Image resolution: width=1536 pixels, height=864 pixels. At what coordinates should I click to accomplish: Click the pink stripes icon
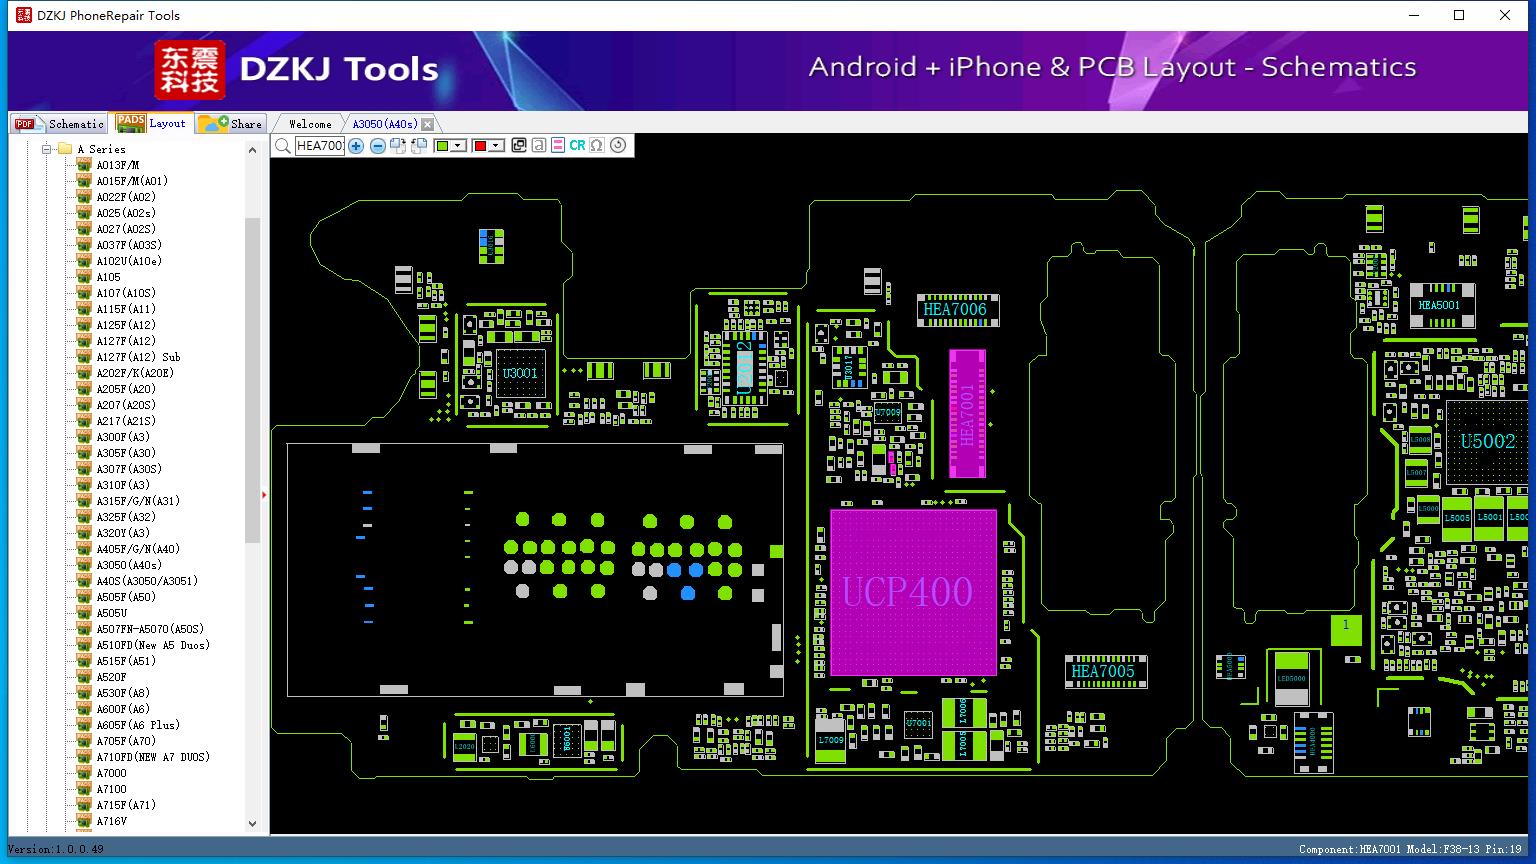point(558,146)
